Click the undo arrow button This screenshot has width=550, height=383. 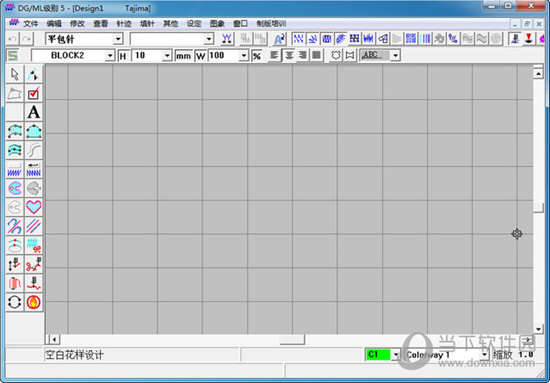[13, 39]
